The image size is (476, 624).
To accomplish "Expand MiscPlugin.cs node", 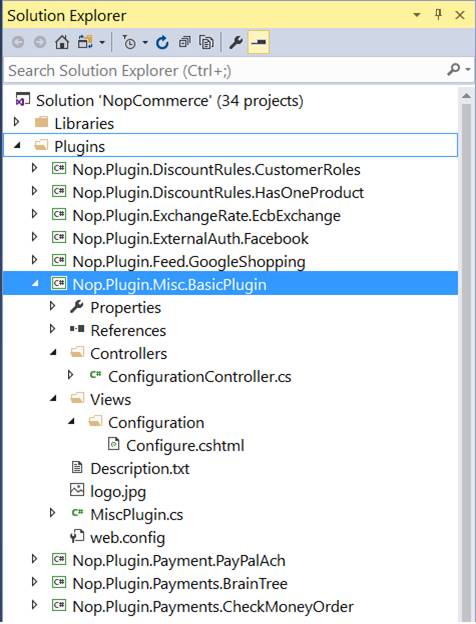I will tap(52, 513).
